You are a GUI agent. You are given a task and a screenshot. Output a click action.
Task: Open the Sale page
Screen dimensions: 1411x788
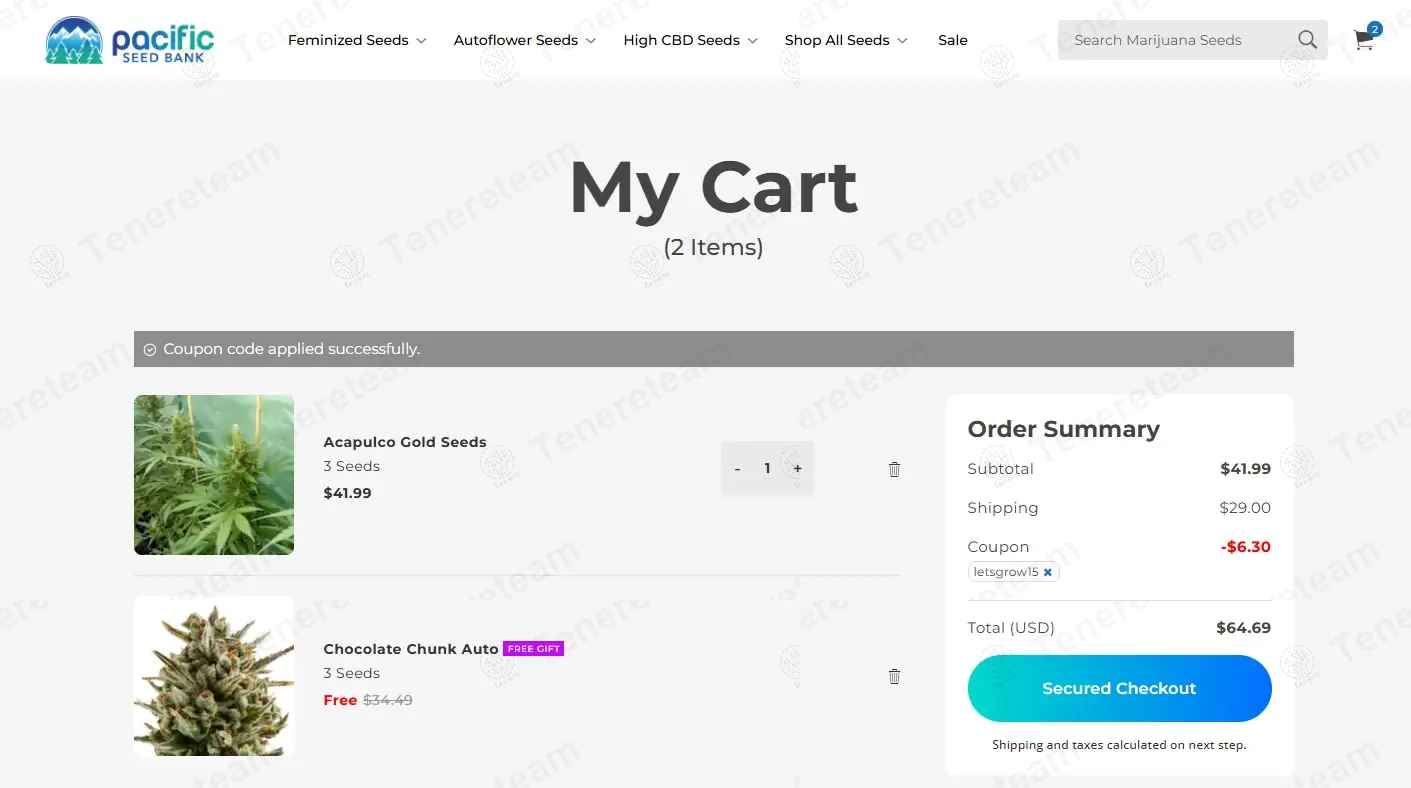[x=952, y=40]
